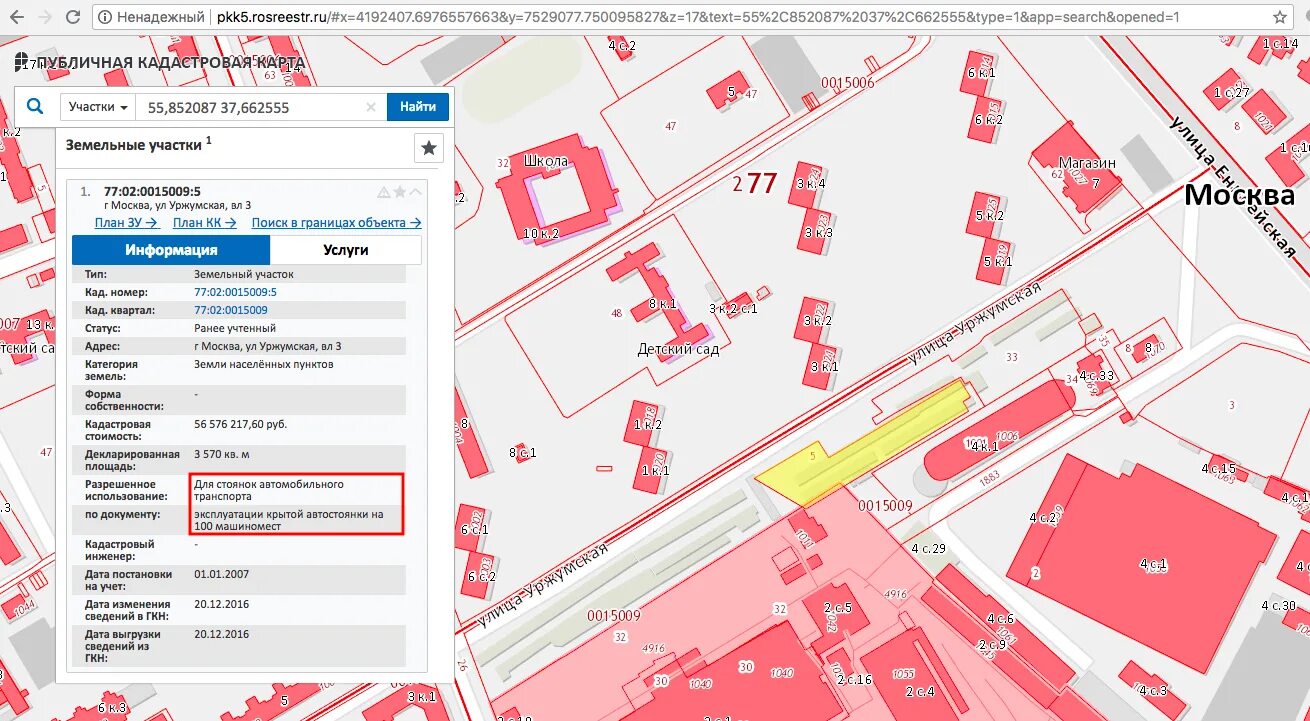
Task: Click result heading 77:02:0015009:5
Action: click(152, 191)
